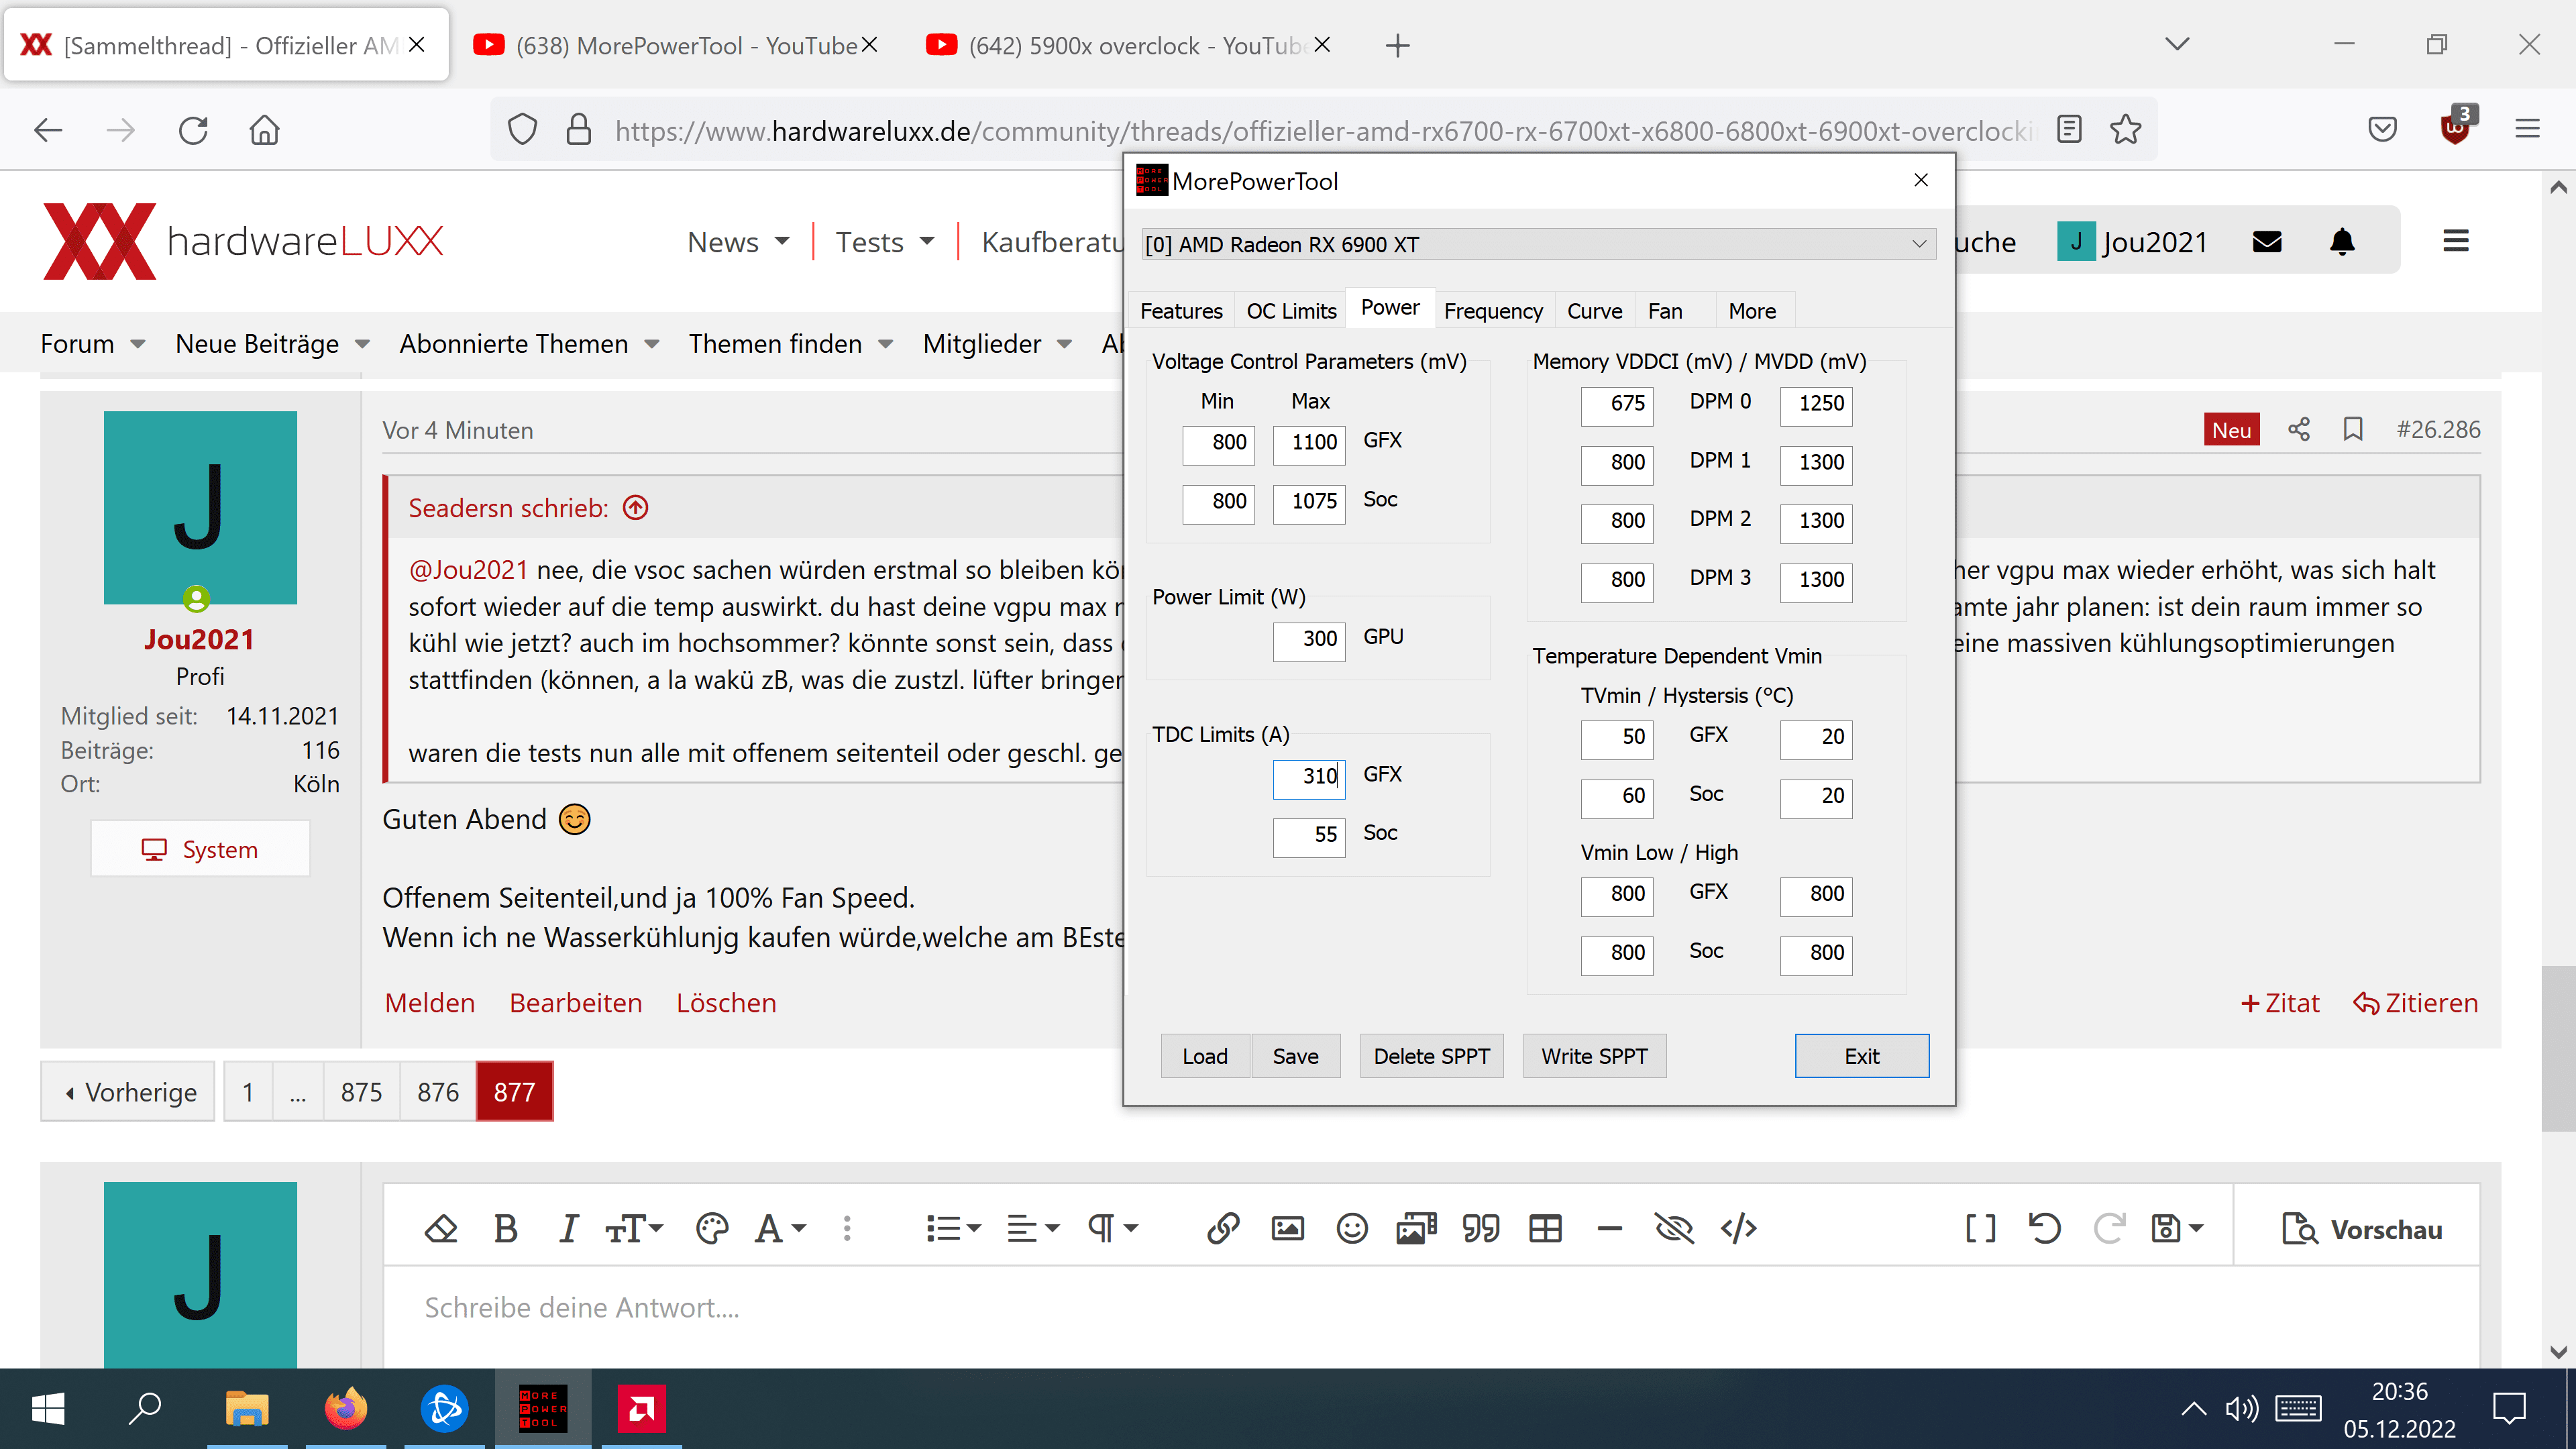
Task: Bookmark the page with star icon
Action: [2126, 130]
